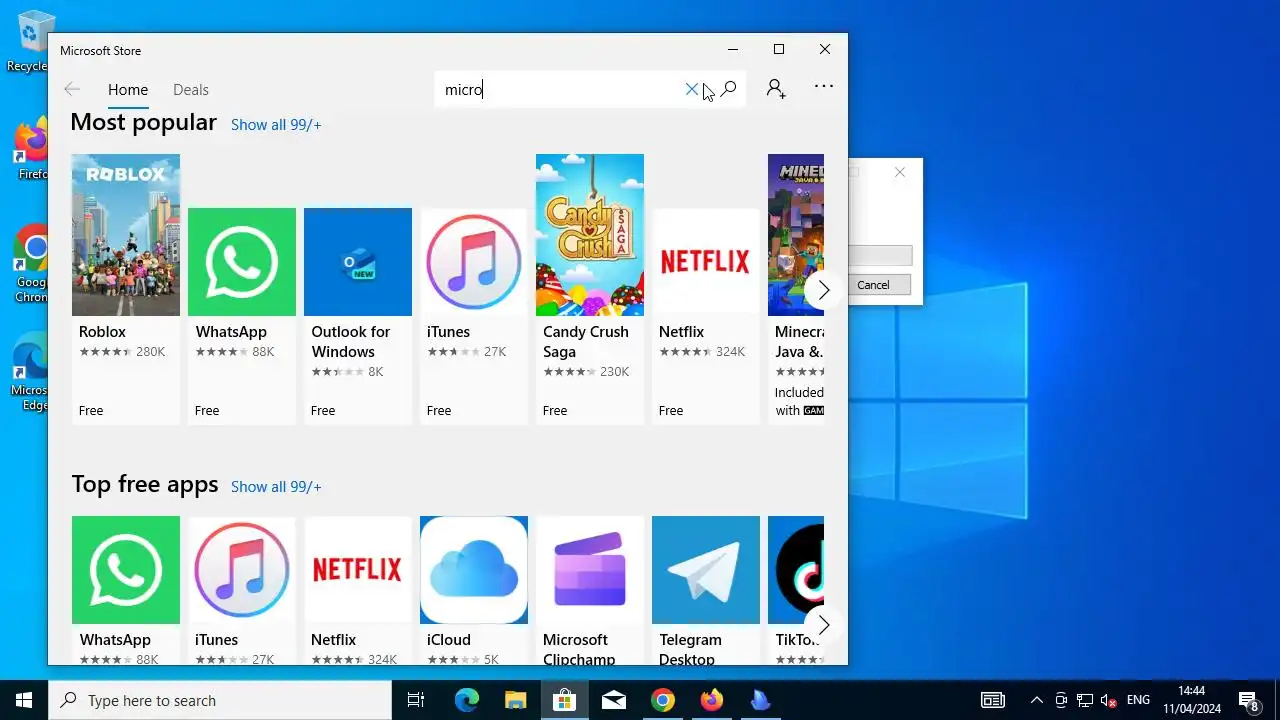Open the Microsoft Clipchamp app icon
This screenshot has height=720, width=1280.
pos(590,570)
